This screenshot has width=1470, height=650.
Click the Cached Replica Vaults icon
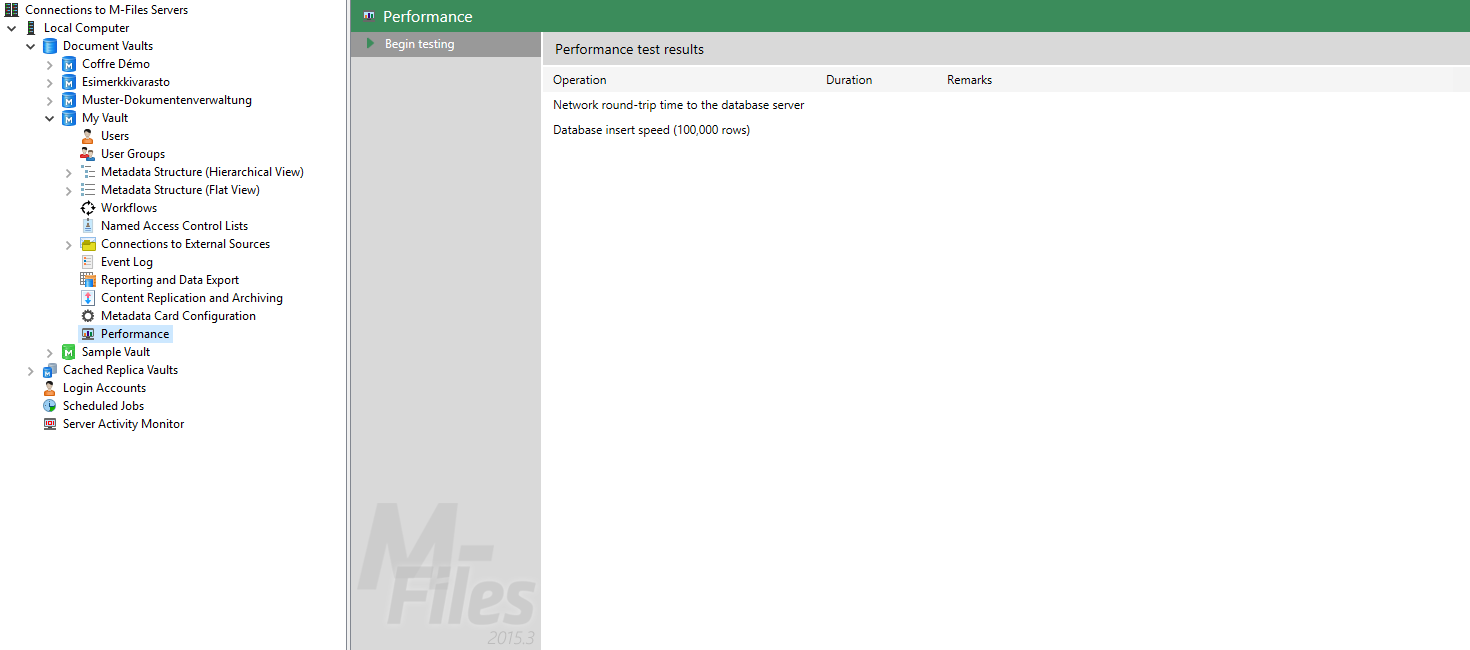pos(50,370)
